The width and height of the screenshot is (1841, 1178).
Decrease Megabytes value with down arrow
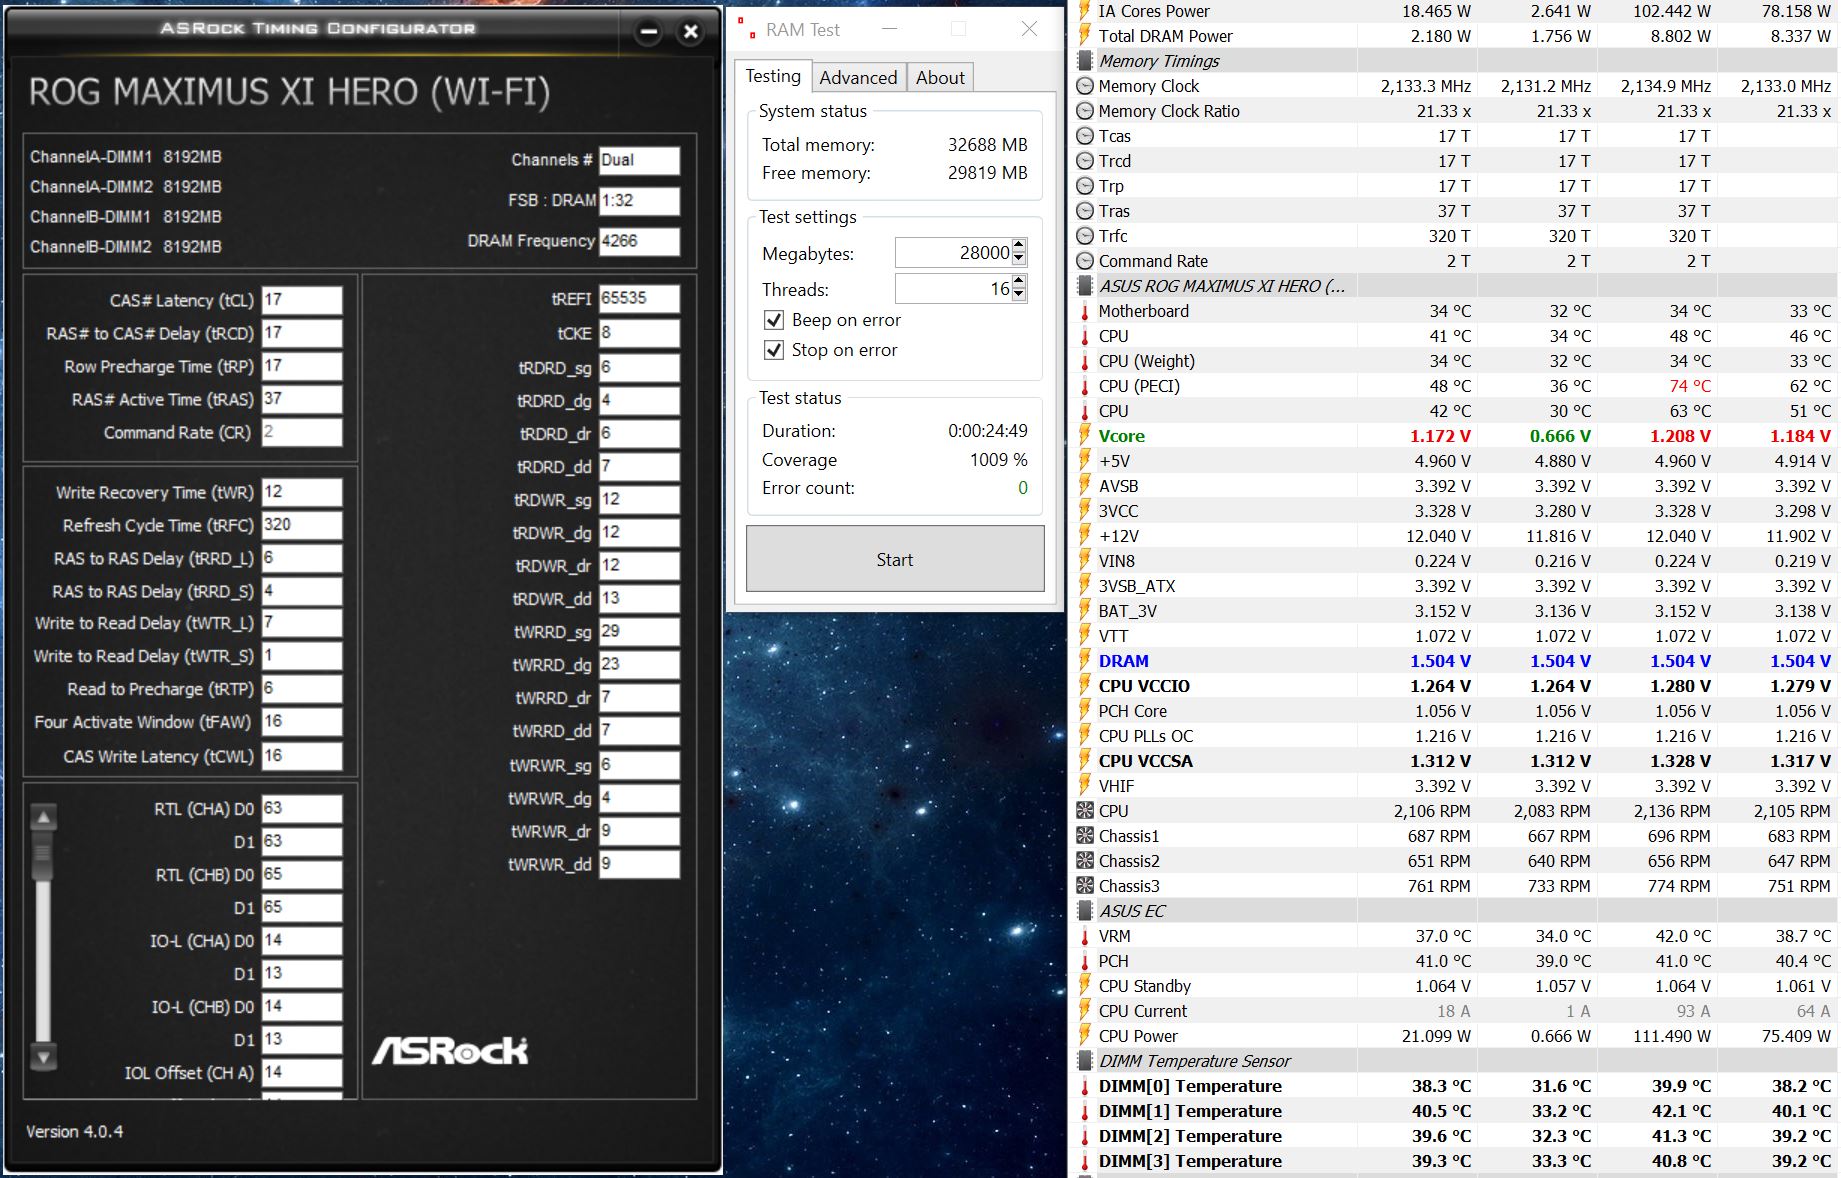[1019, 259]
